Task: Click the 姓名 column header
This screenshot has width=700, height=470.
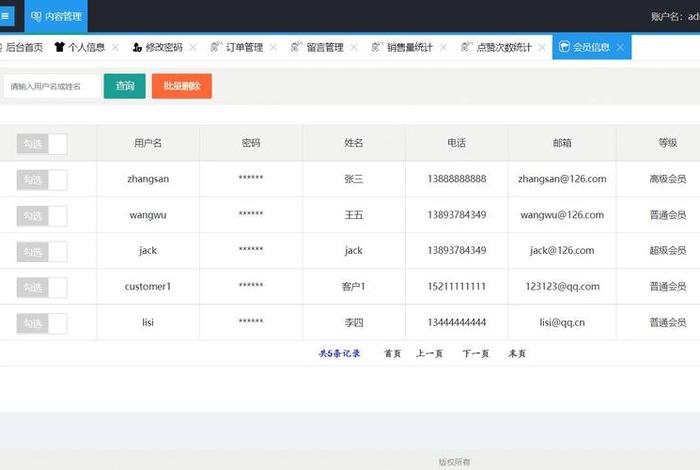Action: [354, 143]
